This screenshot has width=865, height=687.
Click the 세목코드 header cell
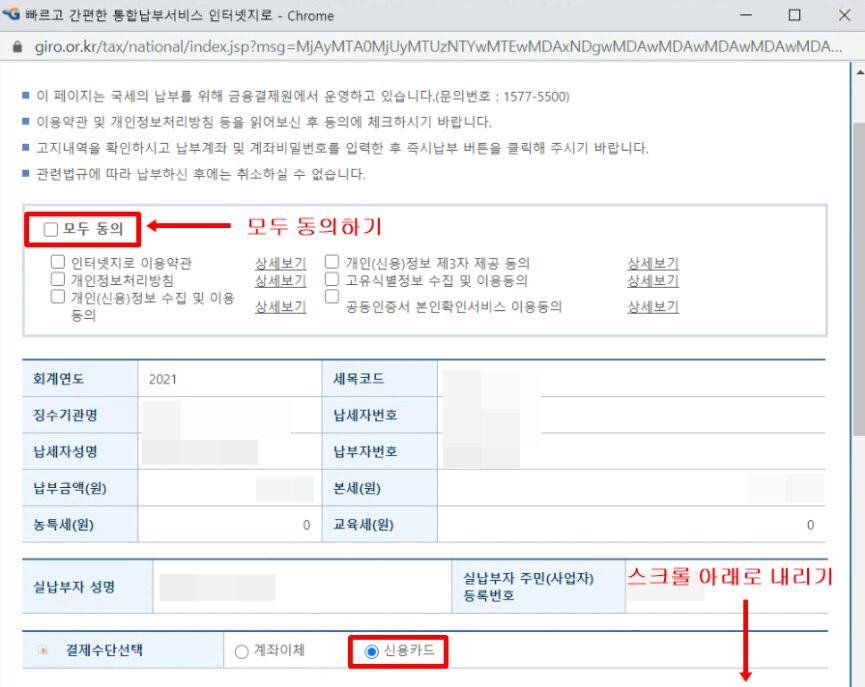[x=380, y=379]
